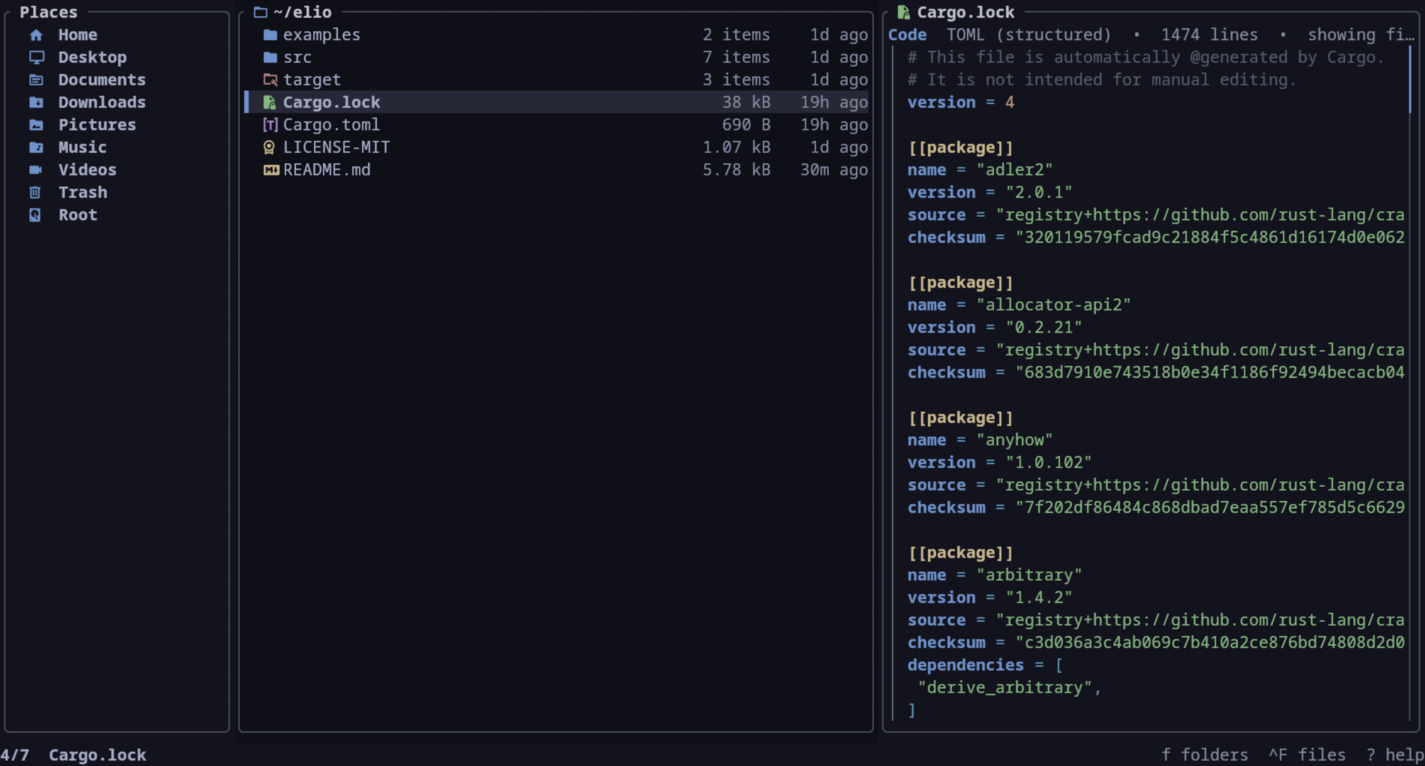The width and height of the screenshot is (1425, 766).
Task: Click the Home house icon in Places
Action: point(37,34)
